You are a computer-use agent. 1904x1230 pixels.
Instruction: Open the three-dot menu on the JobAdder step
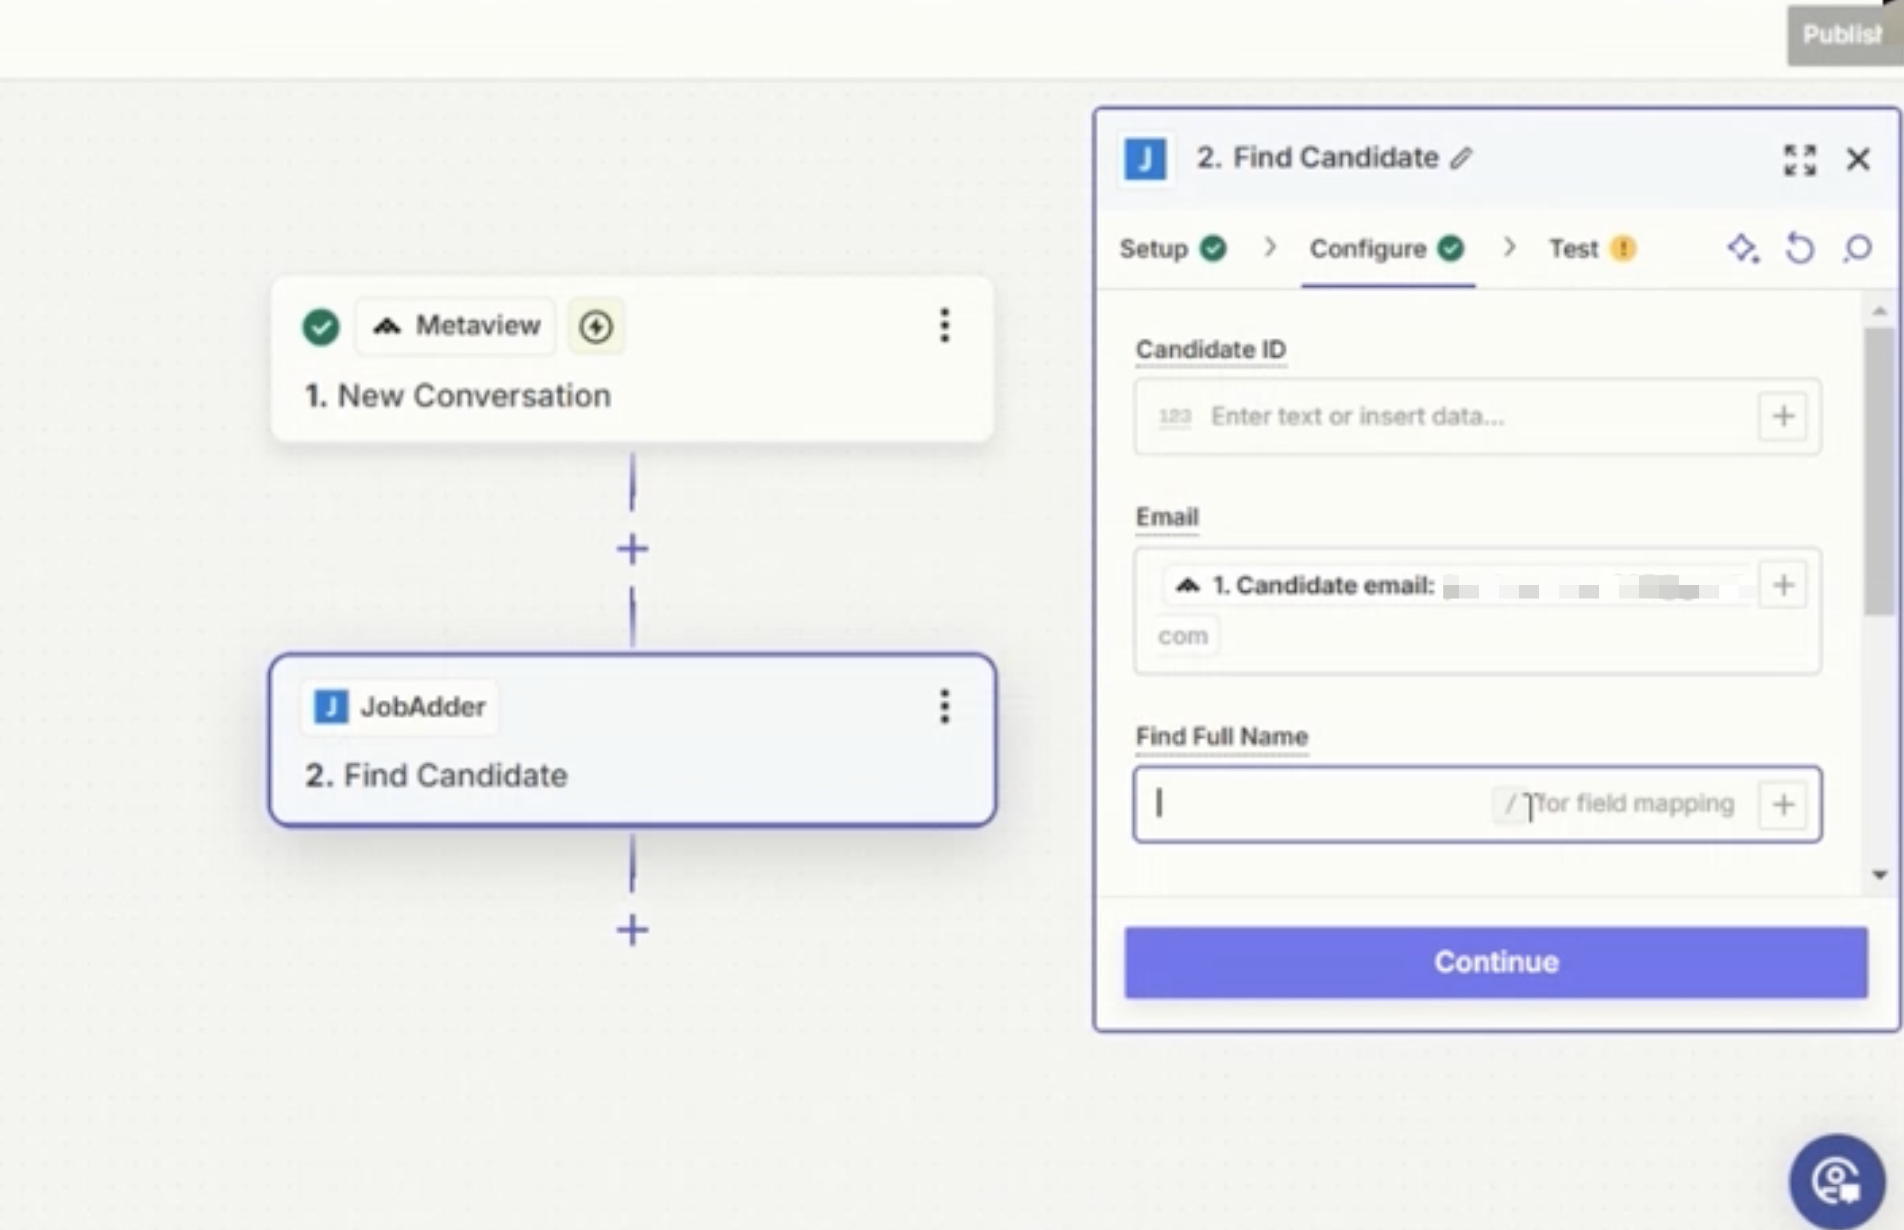pyautogui.click(x=944, y=707)
